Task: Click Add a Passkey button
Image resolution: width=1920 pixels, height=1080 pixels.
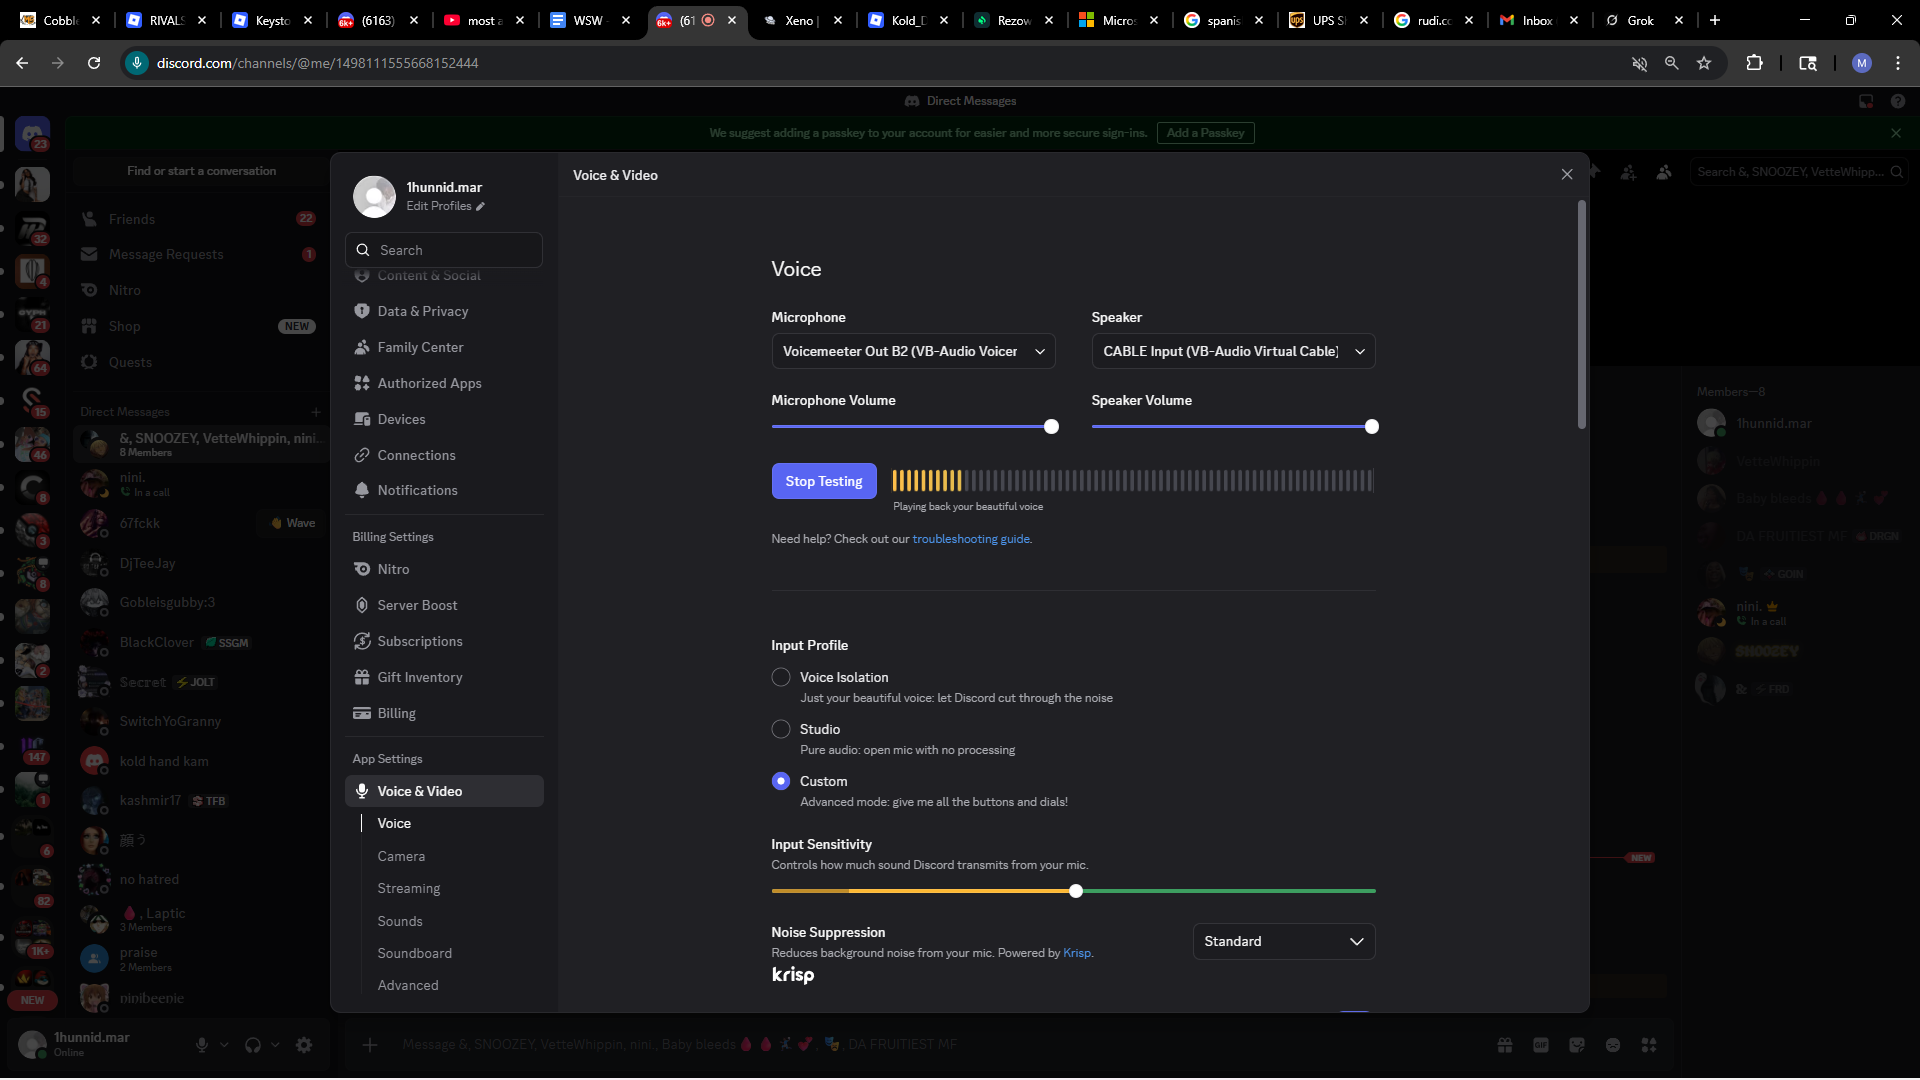Action: coord(1205,133)
